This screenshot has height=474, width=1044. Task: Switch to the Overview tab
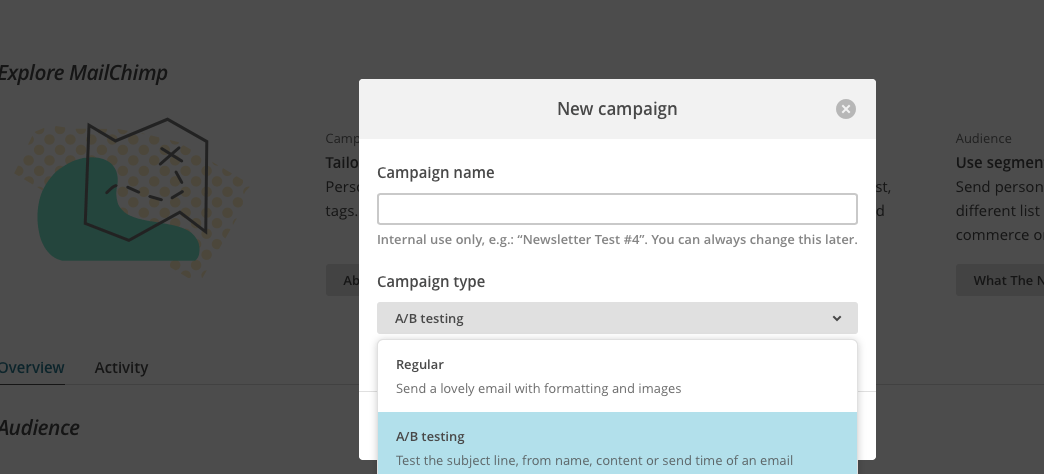[31, 367]
